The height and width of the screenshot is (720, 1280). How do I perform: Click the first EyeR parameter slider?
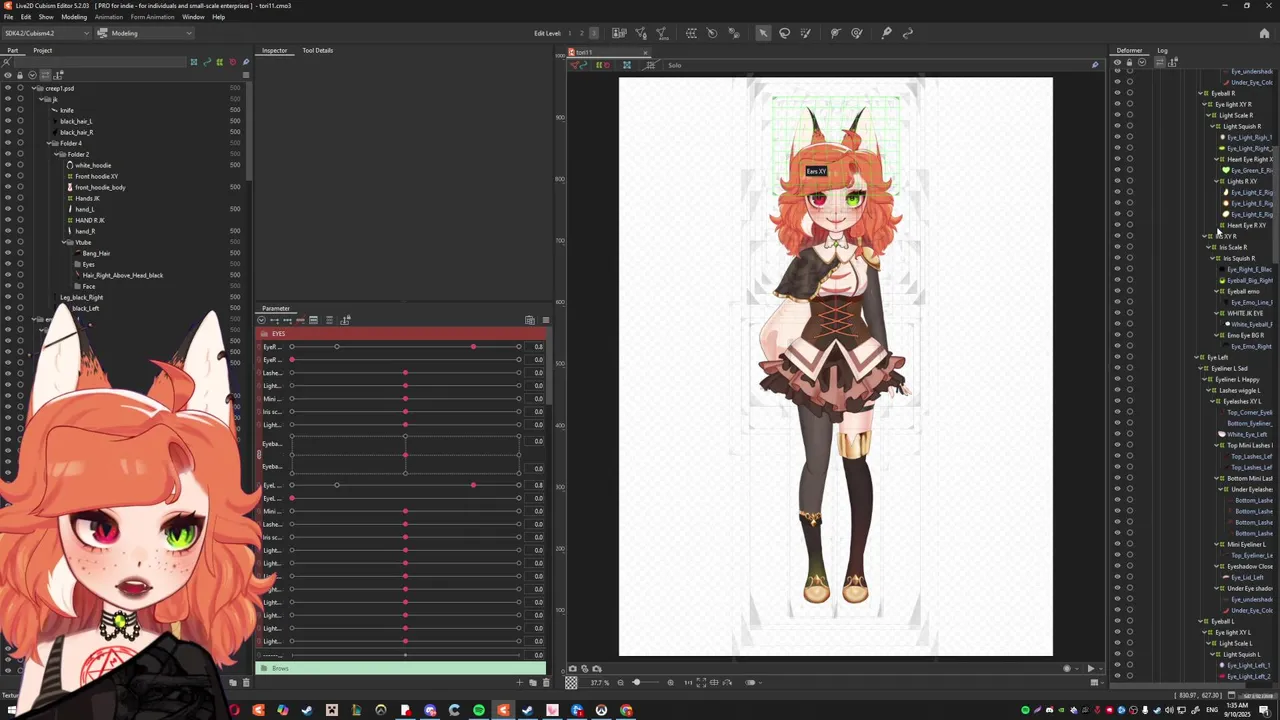(405, 347)
